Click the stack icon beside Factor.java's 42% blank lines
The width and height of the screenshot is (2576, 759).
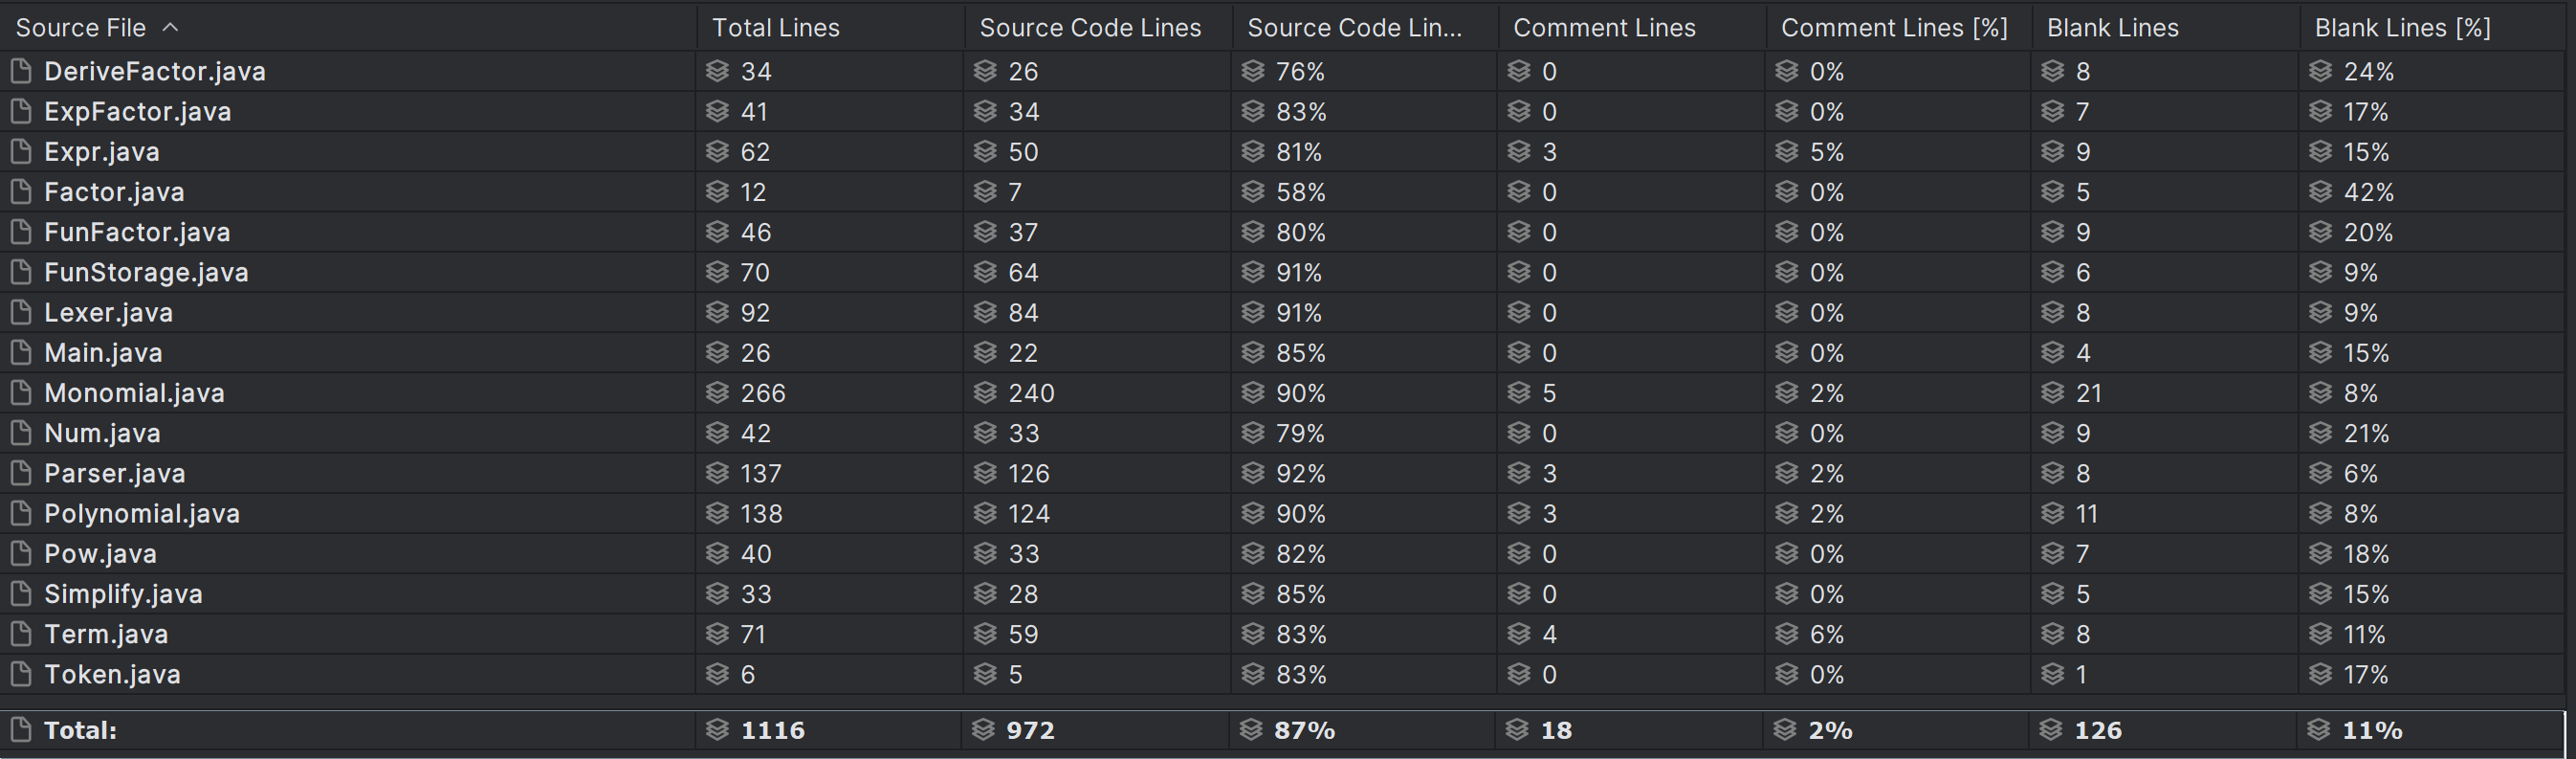2321,192
